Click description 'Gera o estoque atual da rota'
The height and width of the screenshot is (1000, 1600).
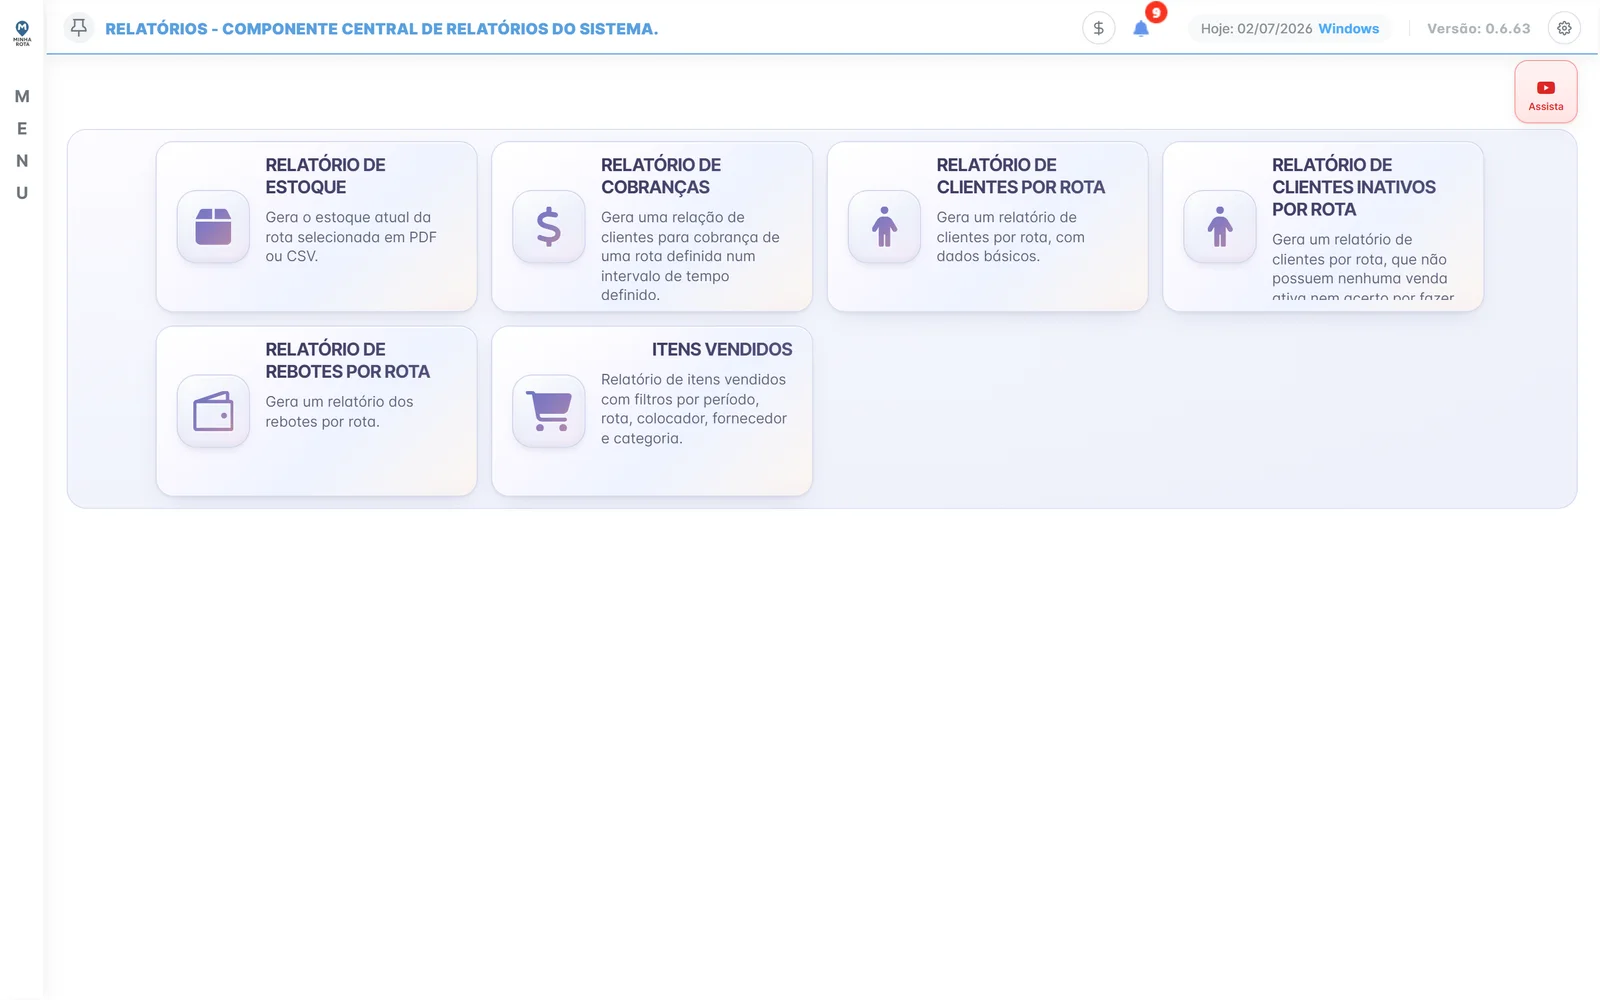click(351, 237)
